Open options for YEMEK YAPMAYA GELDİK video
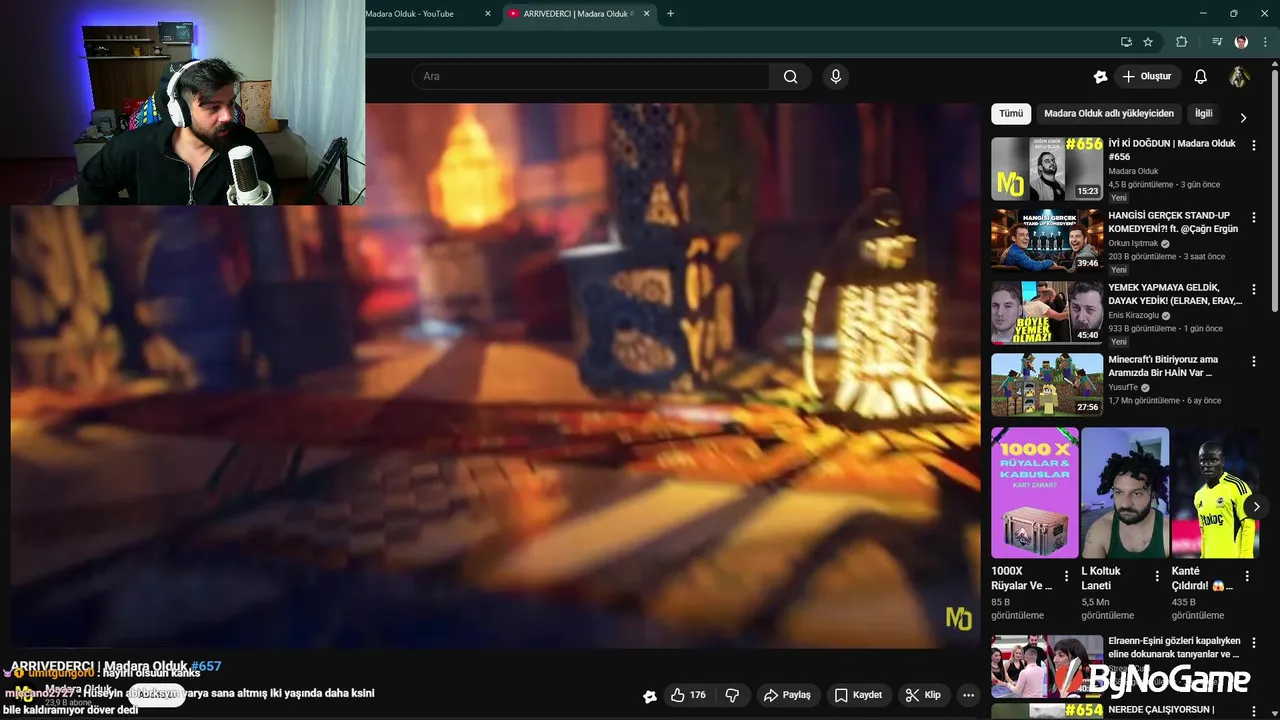 pyautogui.click(x=1254, y=289)
